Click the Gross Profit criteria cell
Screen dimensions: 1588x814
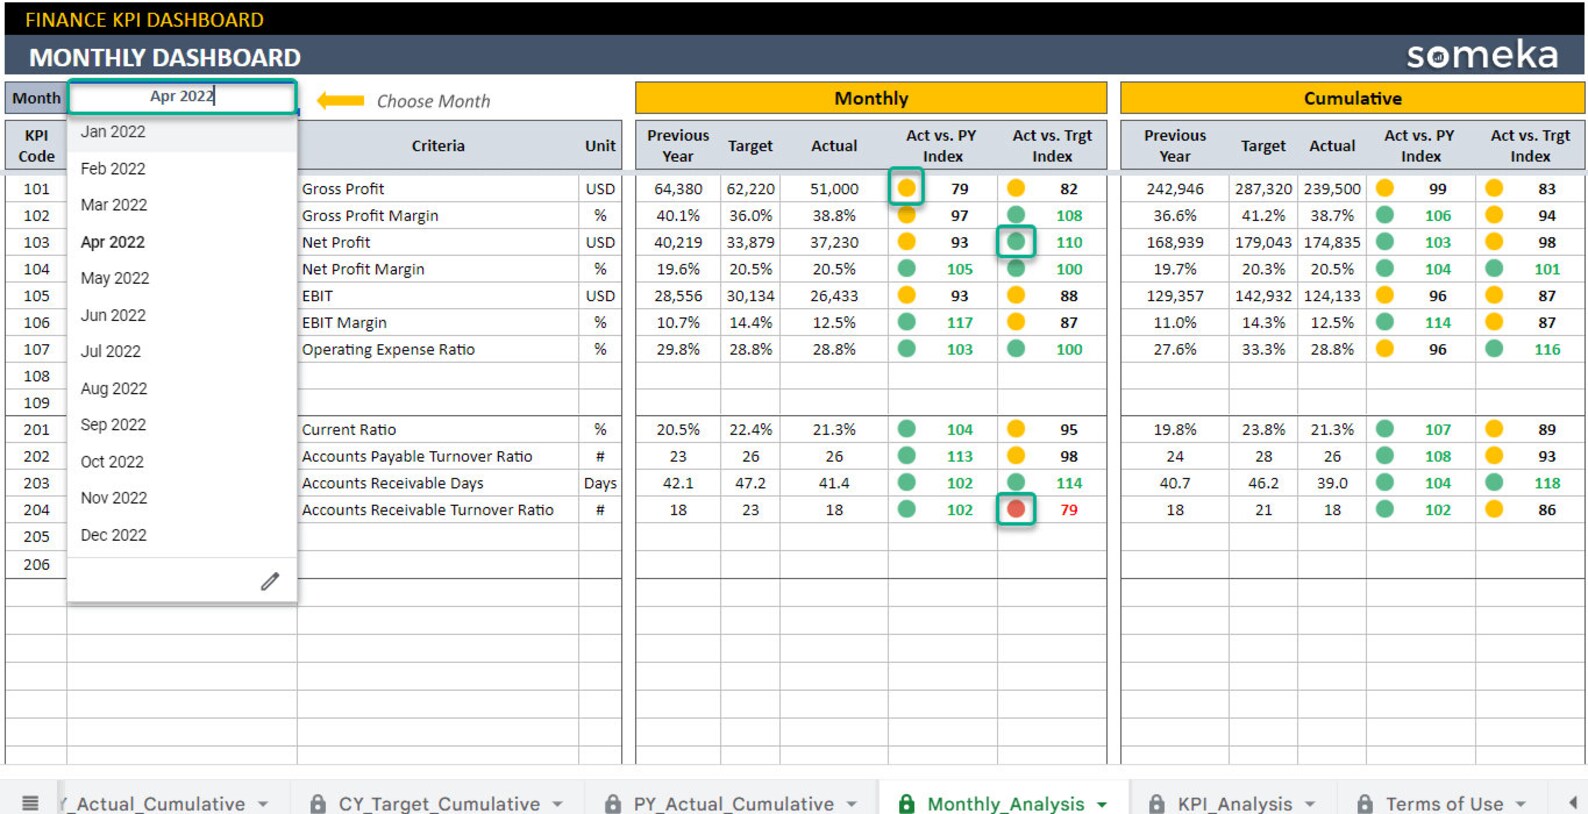(438, 188)
